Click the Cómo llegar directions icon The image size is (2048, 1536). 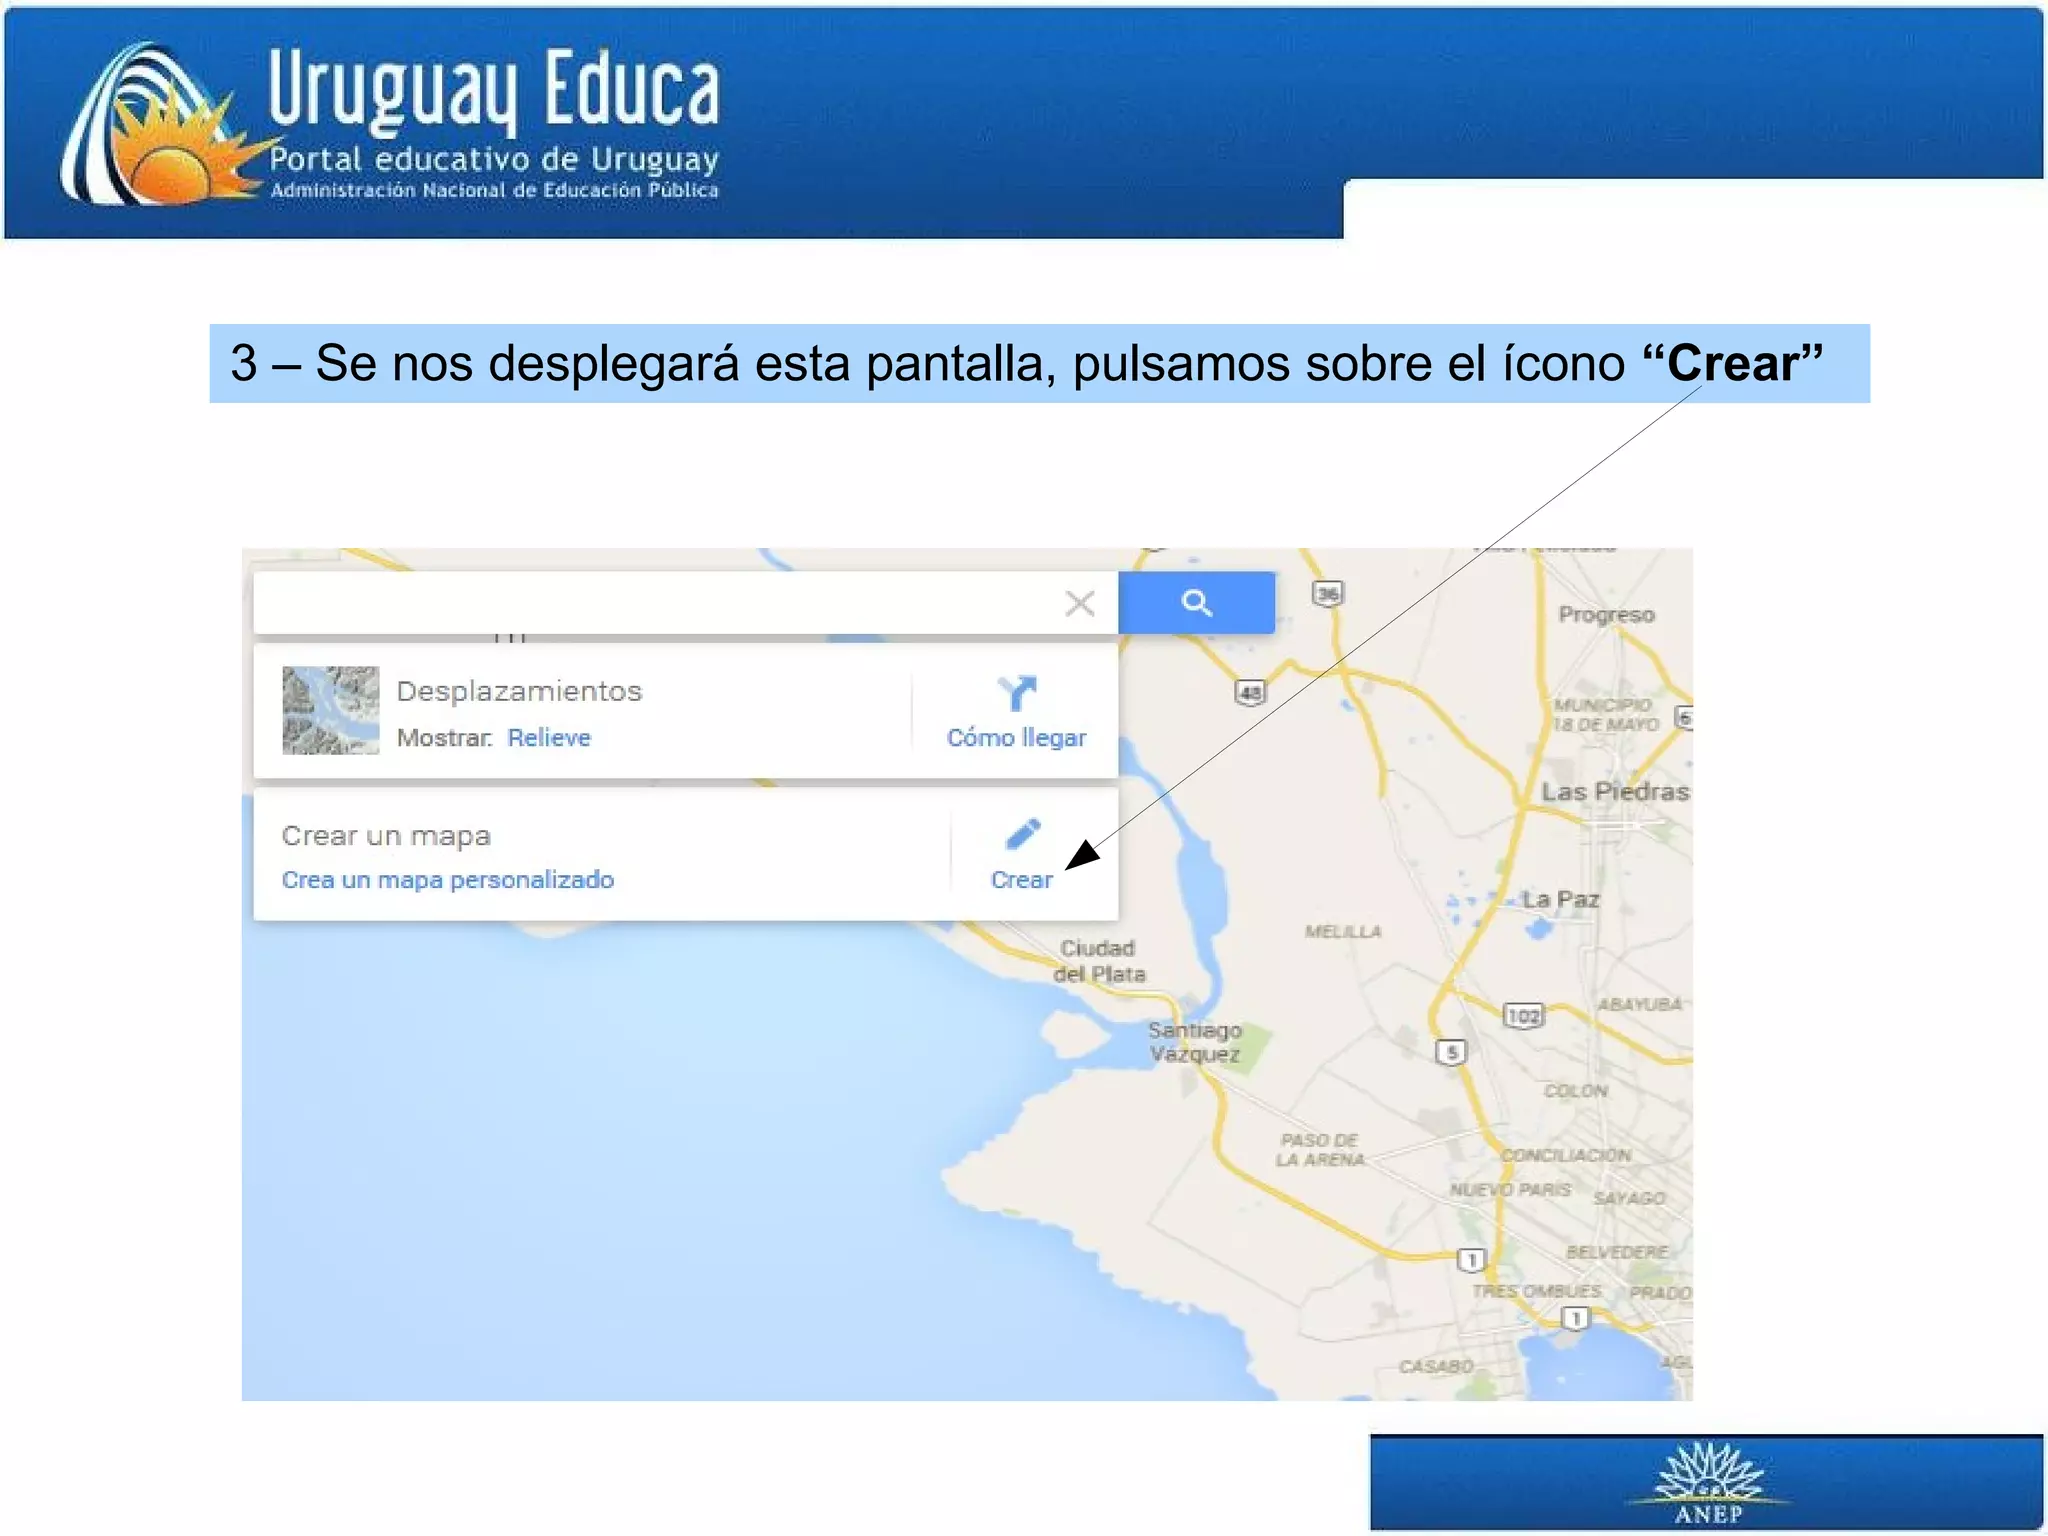click(1017, 692)
